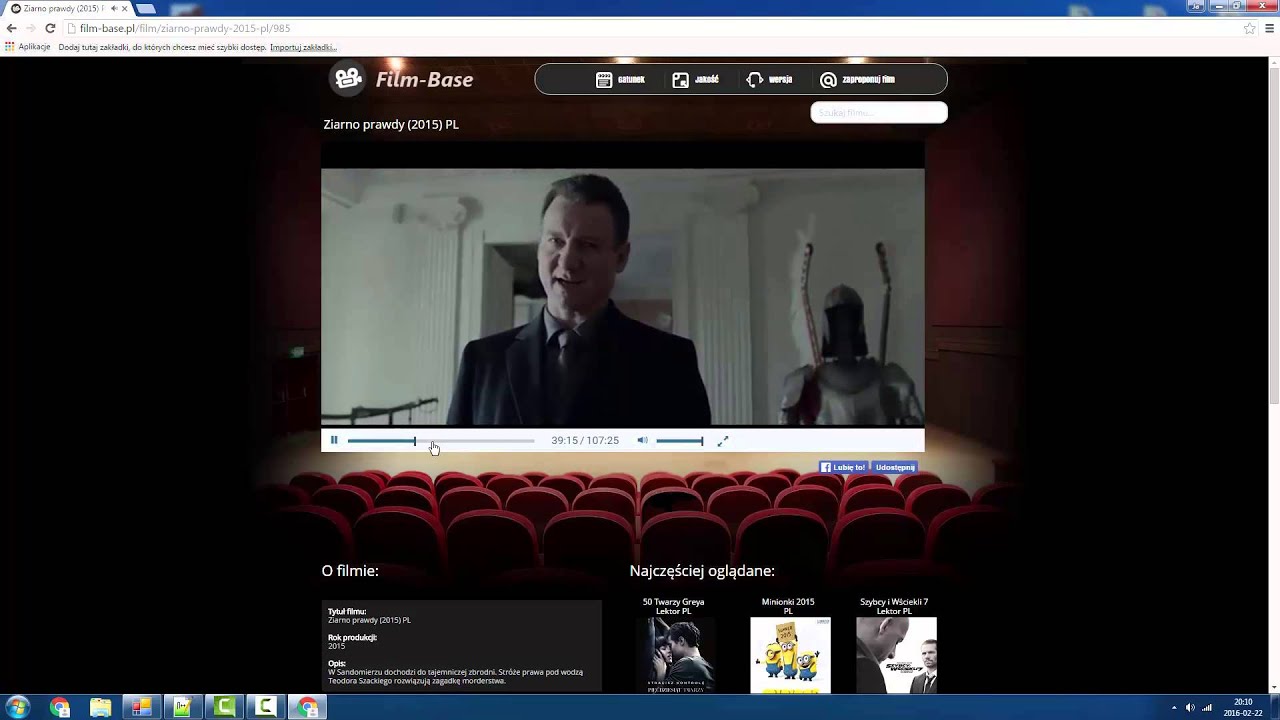Screen dimensions: 1280x720
Task: Click the @ icon beside zaproponuj film
Action: pyautogui.click(x=828, y=80)
